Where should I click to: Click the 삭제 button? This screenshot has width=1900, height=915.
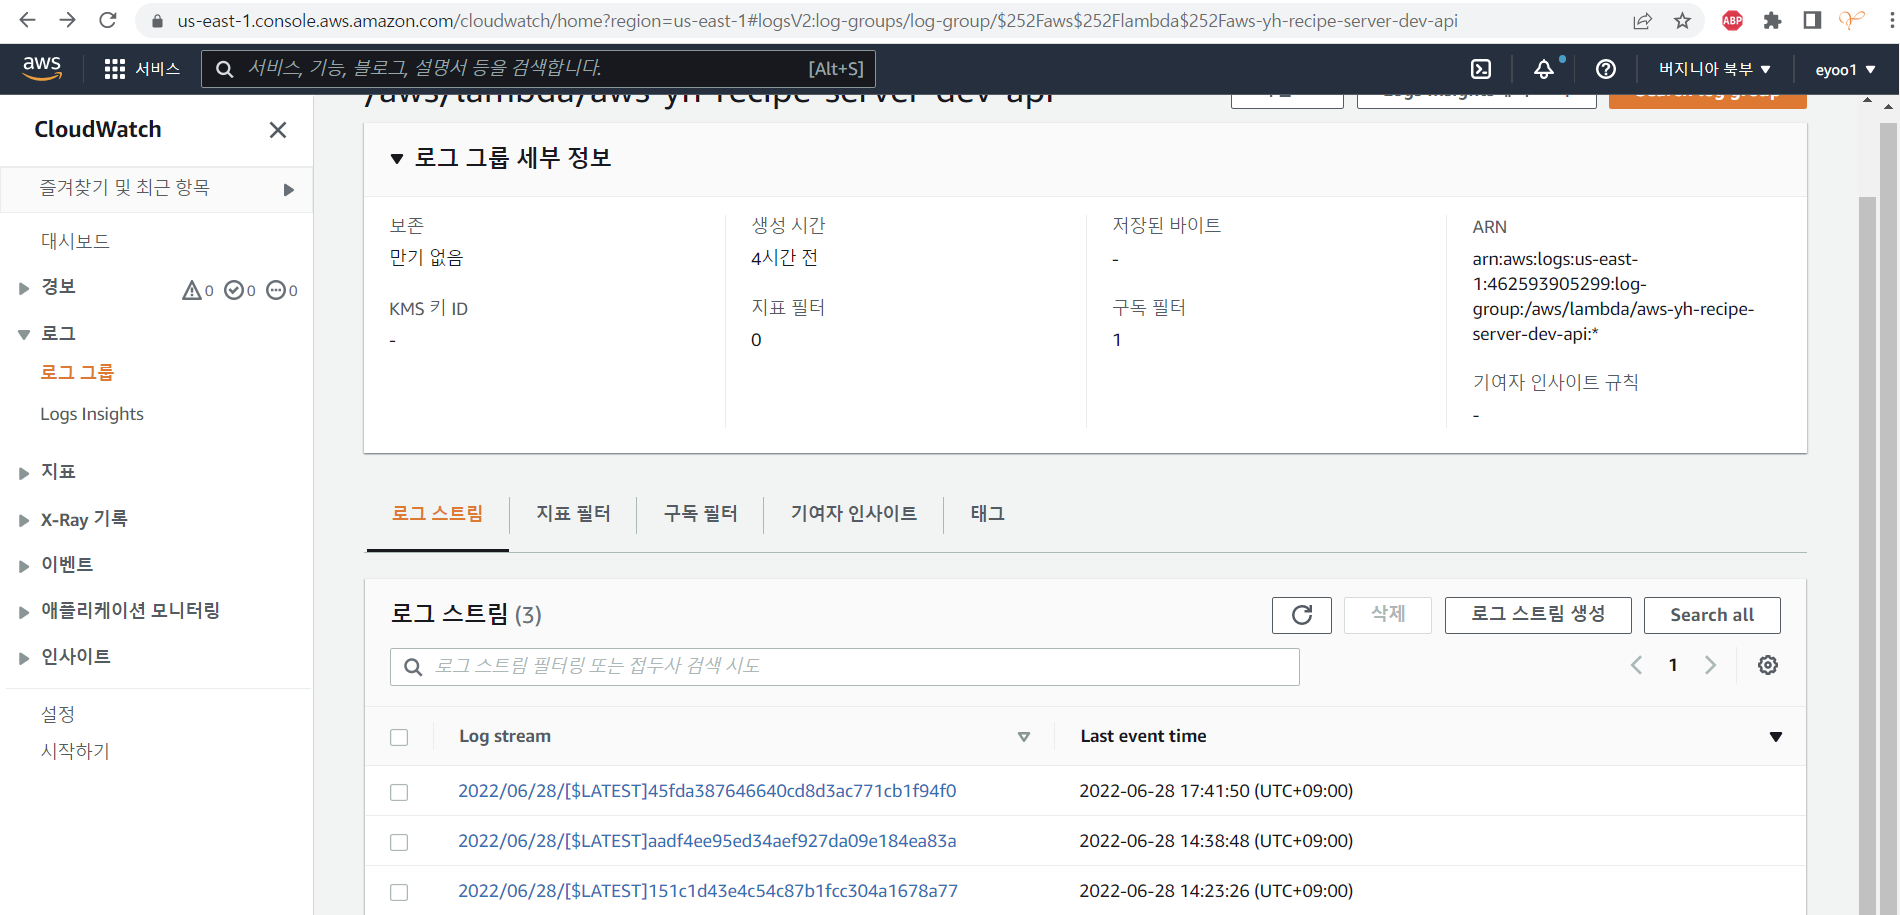point(1388,615)
